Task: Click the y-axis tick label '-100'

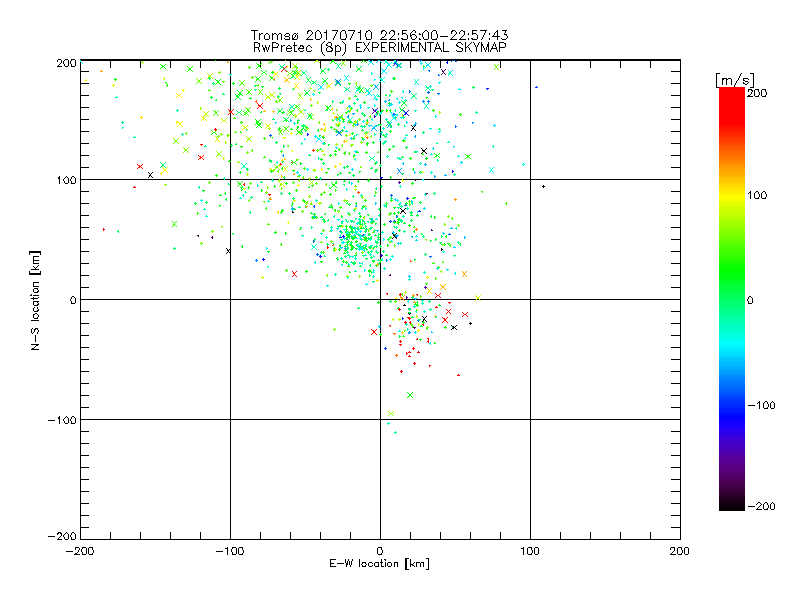Action: (62, 420)
